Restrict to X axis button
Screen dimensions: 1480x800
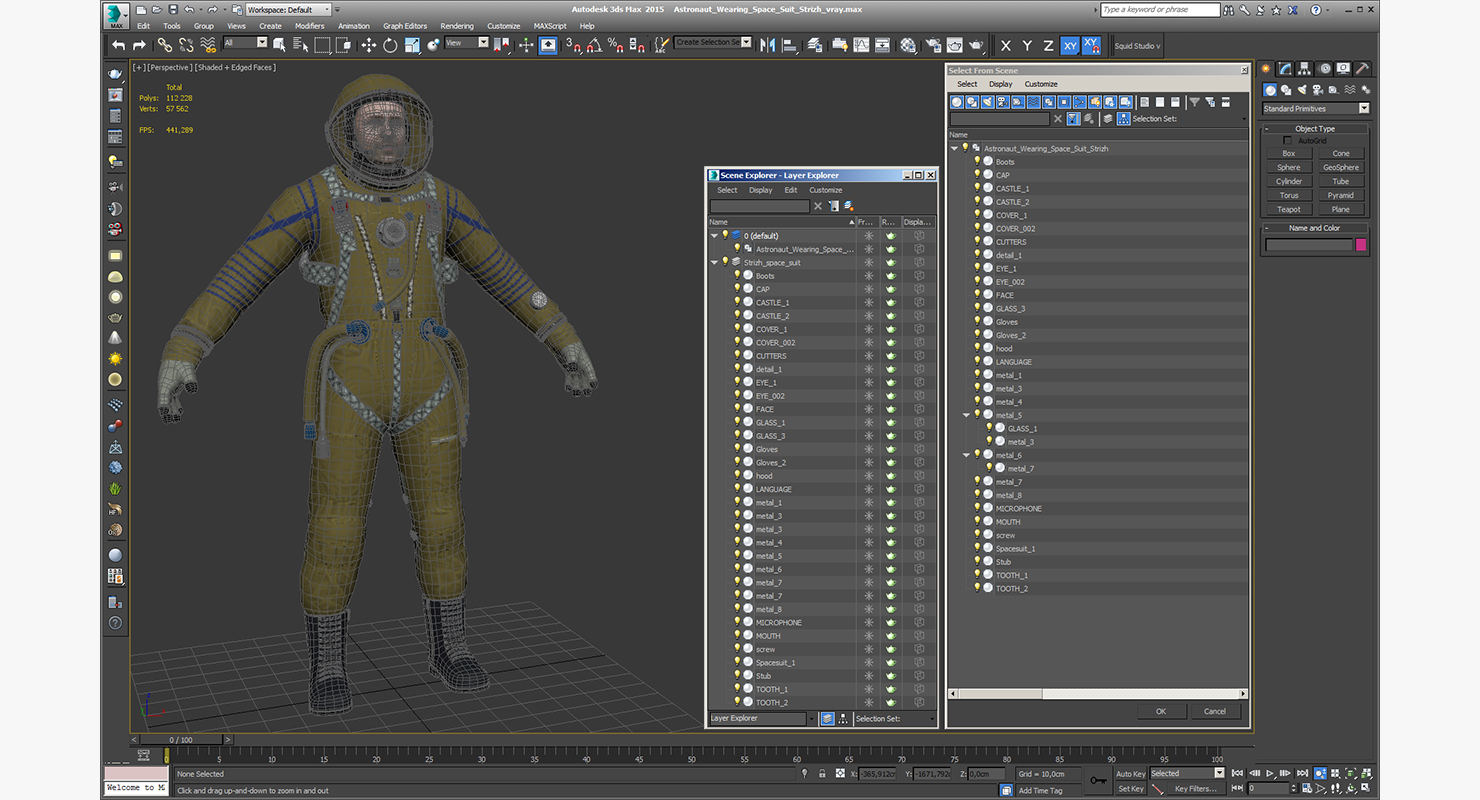(x=1006, y=45)
